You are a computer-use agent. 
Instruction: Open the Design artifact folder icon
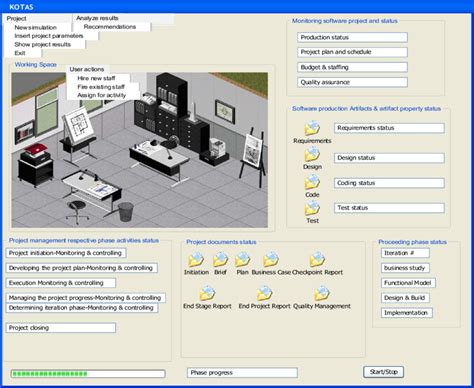[x=312, y=155]
